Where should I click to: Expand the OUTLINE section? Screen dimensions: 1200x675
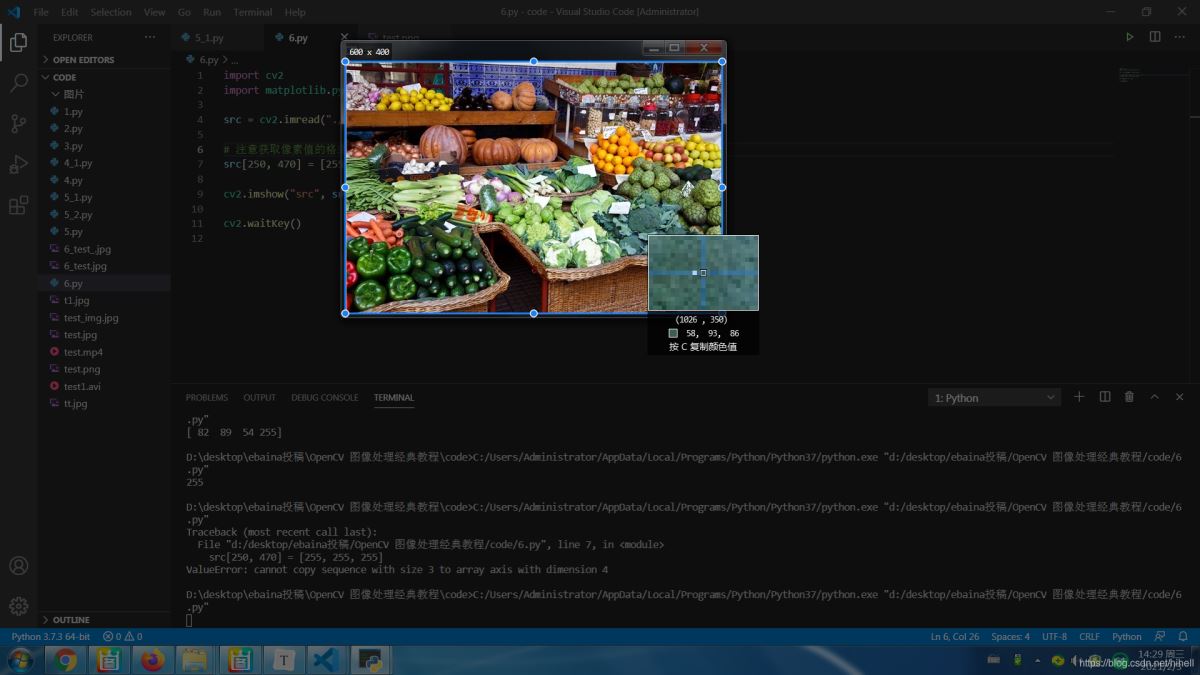tap(70, 620)
